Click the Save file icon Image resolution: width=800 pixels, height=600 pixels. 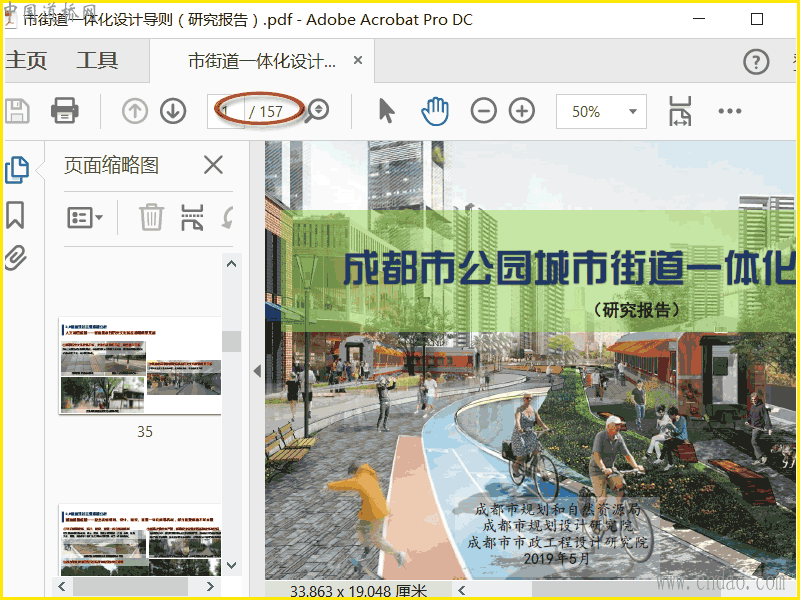click(17, 111)
